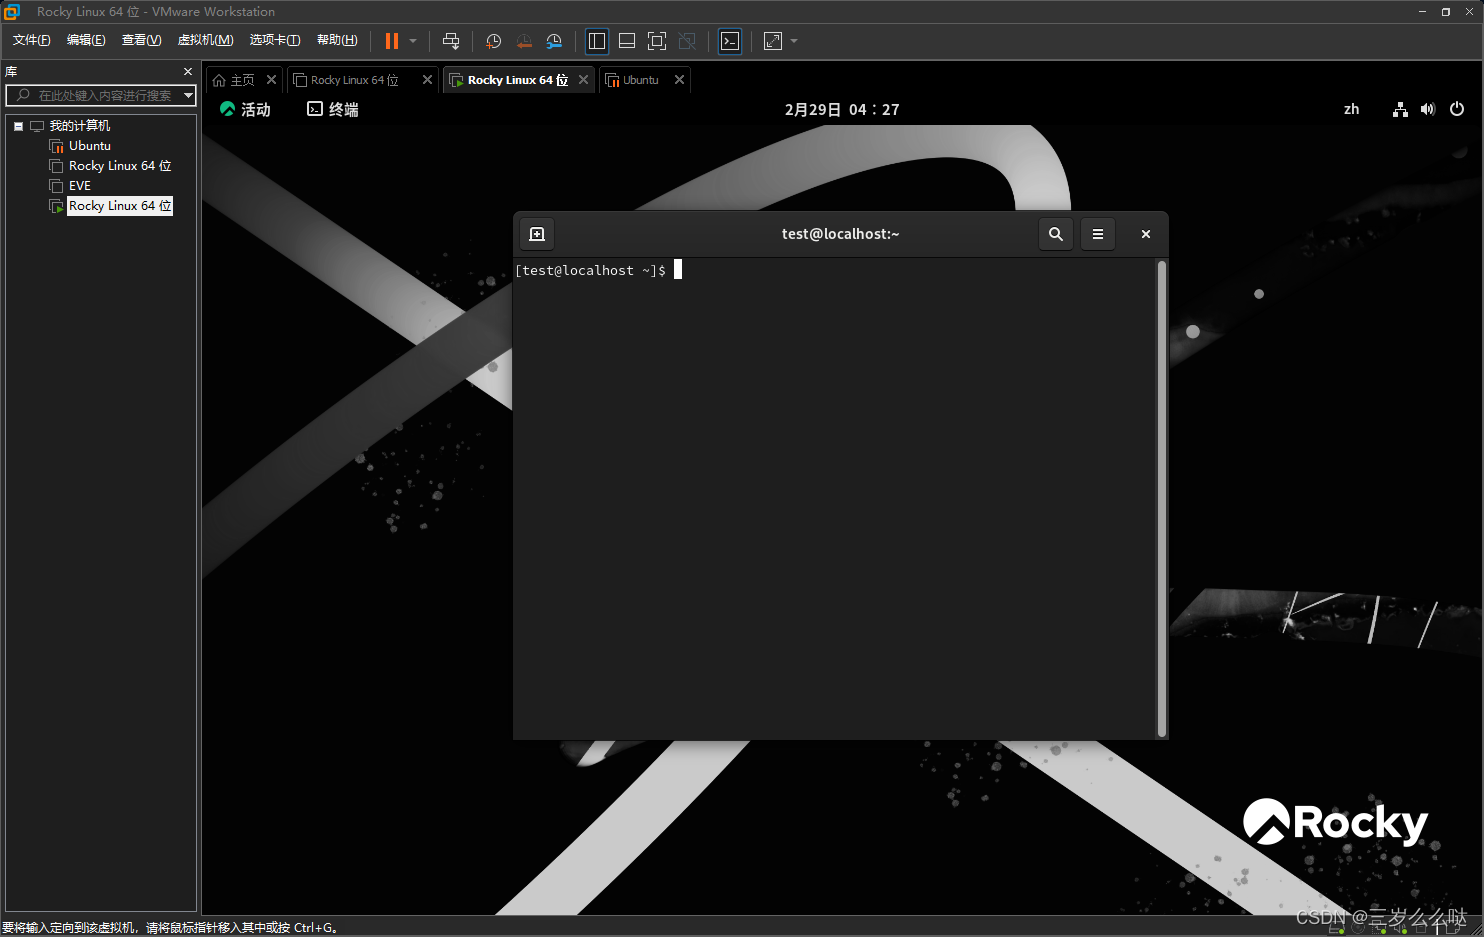Toggle the thumbnail bar view
The image size is (1484, 937).
[627, 41]
